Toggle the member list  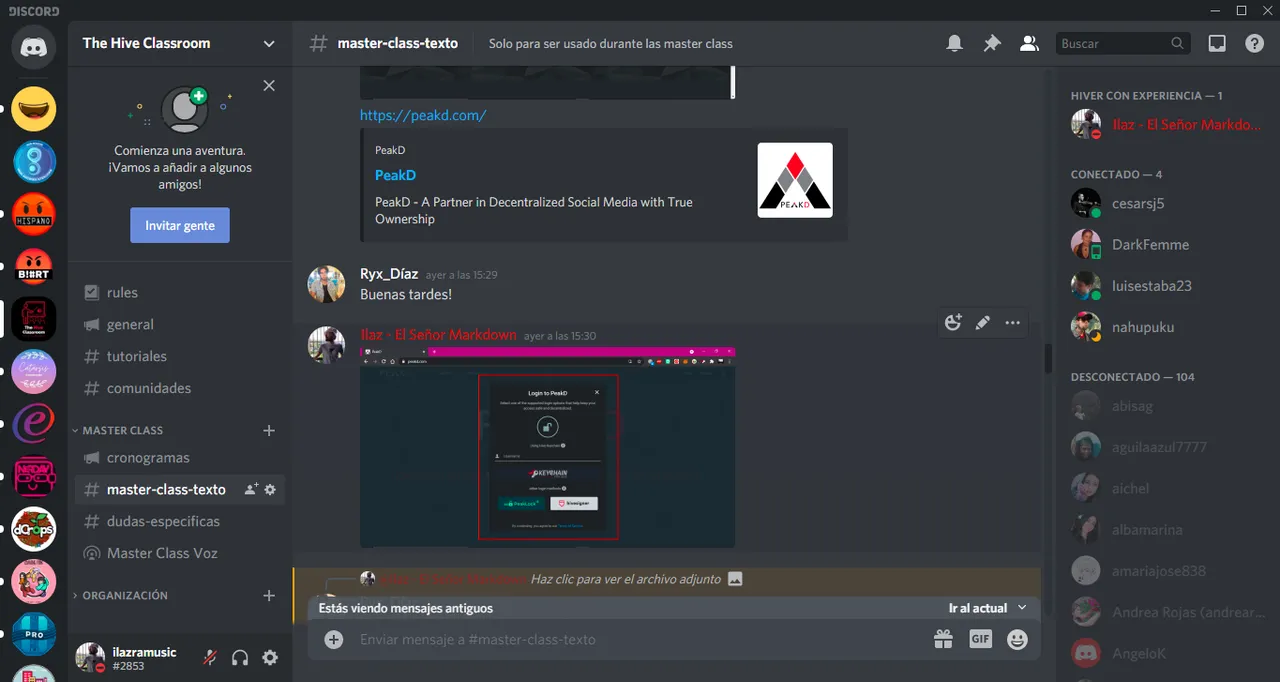tap(1028, 43)
